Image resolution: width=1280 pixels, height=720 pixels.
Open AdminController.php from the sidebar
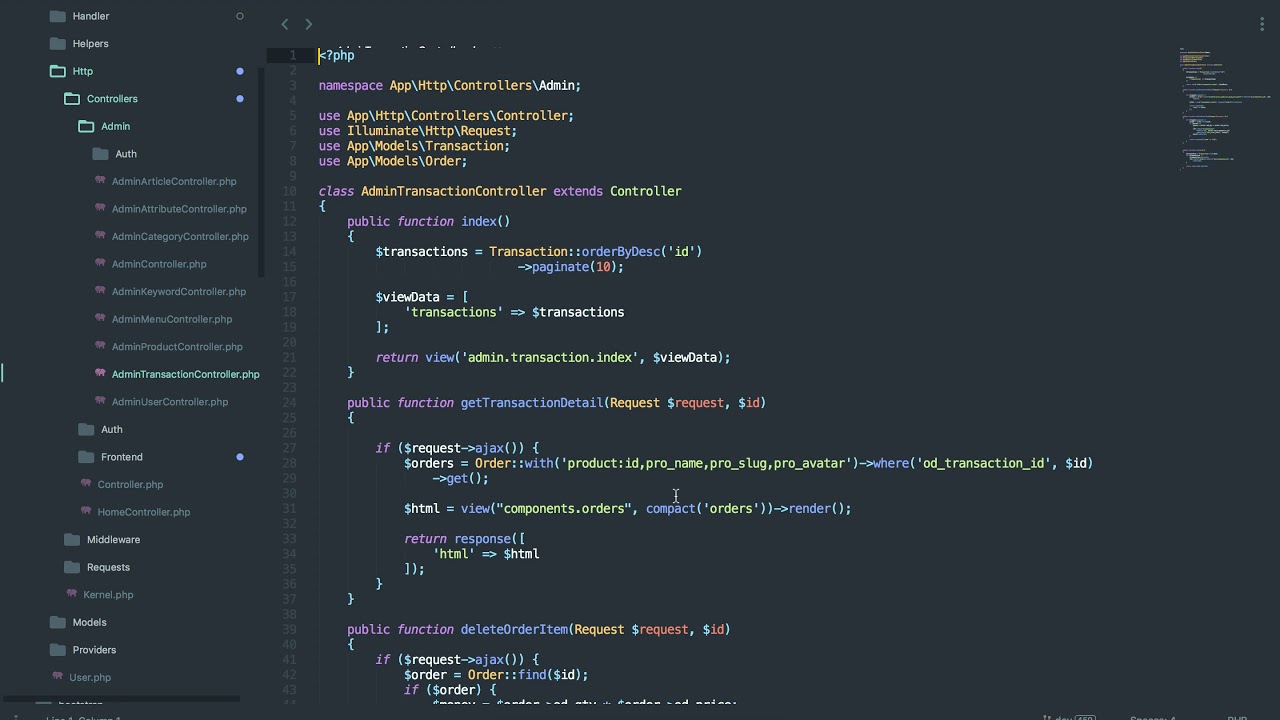(159, 264)
